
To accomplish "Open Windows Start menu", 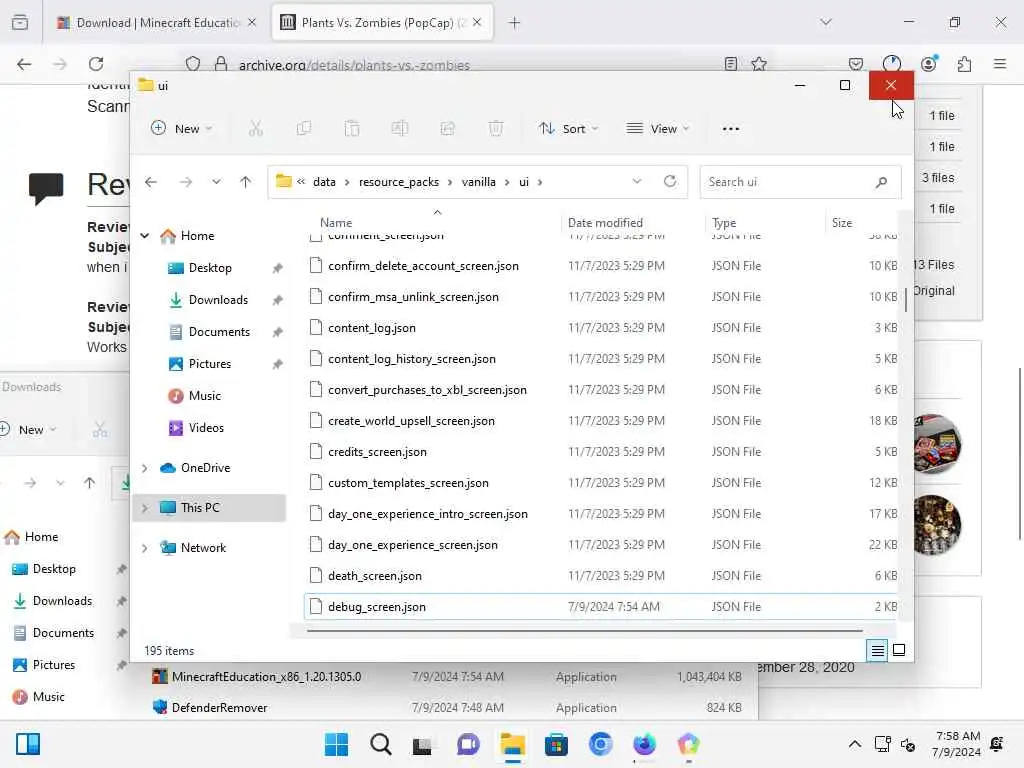I will [336, 744].
